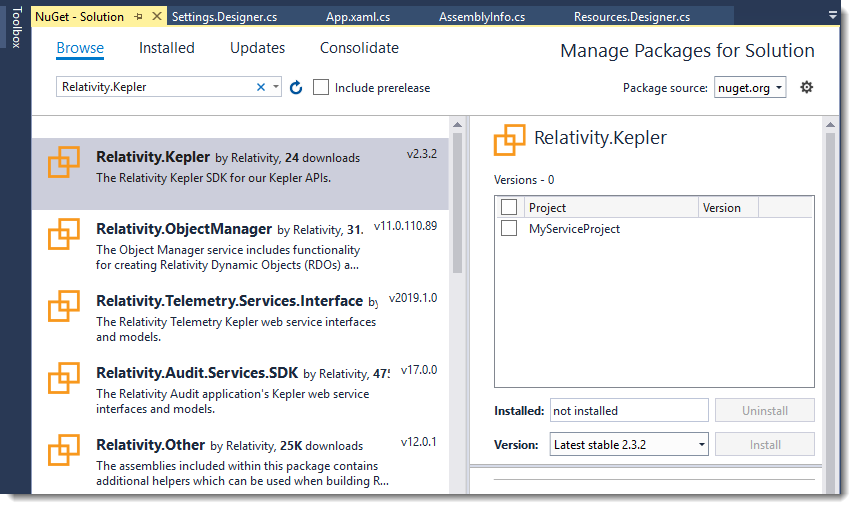Close the NuGet - Solution tab
This screenshot has width=856, height=509.
coord(157,16)
